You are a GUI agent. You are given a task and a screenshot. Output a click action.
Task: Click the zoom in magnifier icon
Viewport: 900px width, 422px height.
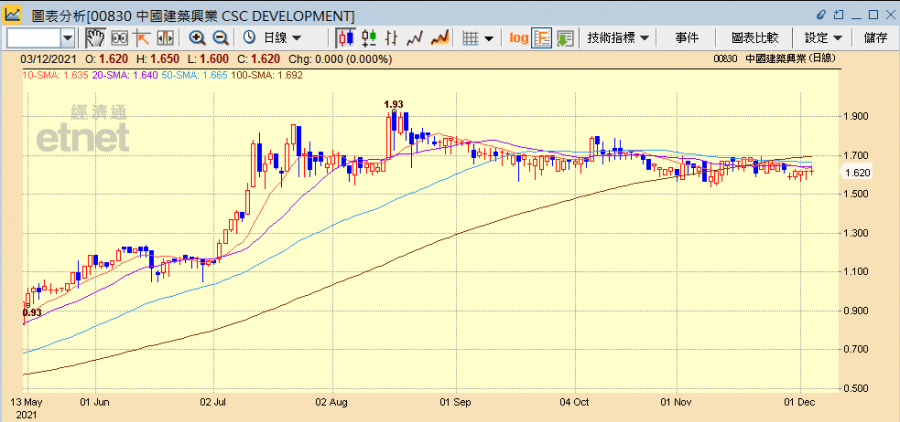[197, 38]
